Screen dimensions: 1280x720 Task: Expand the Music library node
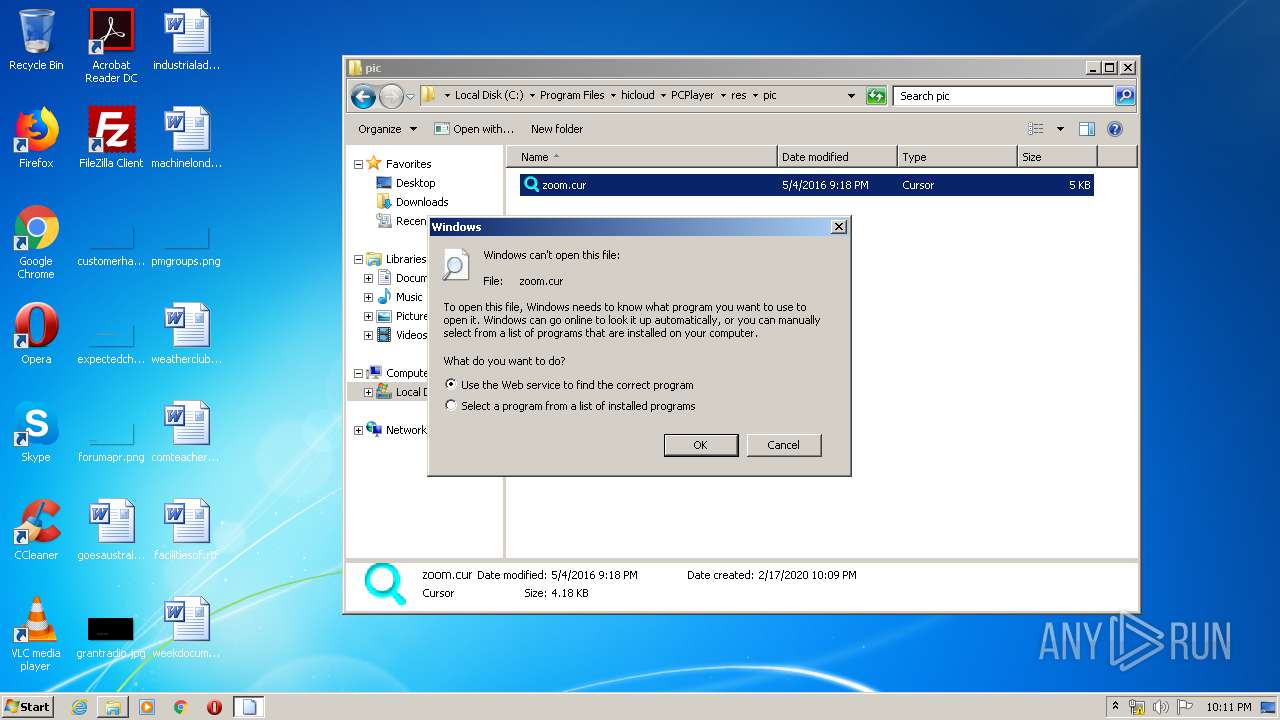tap(368, 297)
